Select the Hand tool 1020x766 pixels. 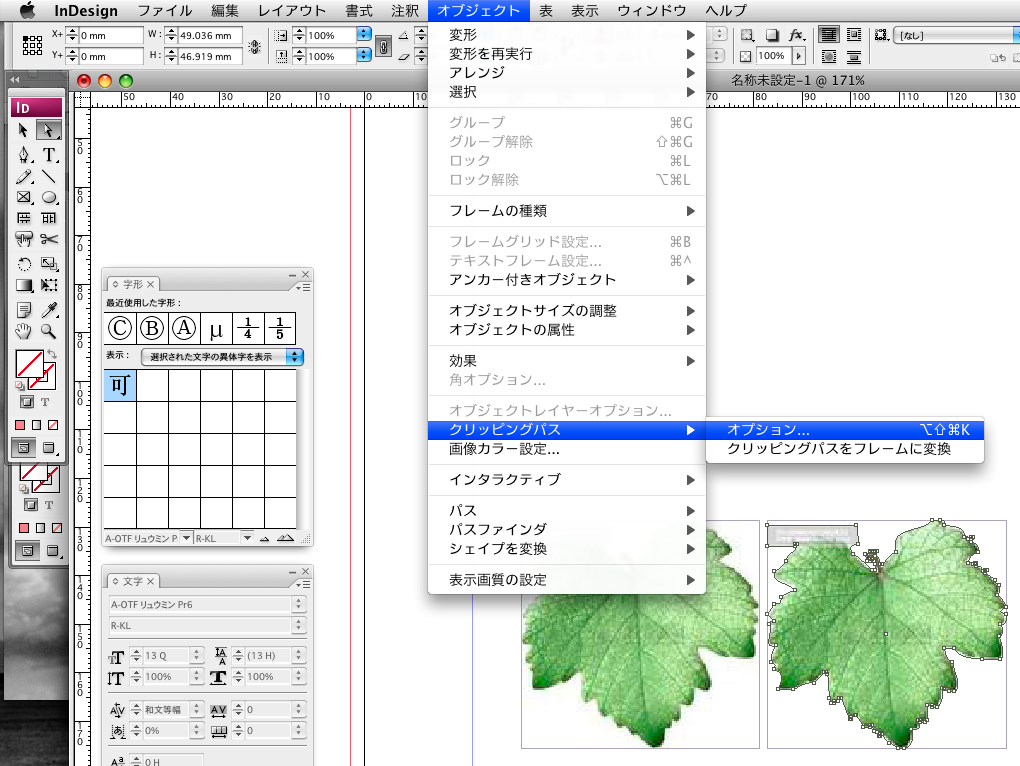coord(24,332)
